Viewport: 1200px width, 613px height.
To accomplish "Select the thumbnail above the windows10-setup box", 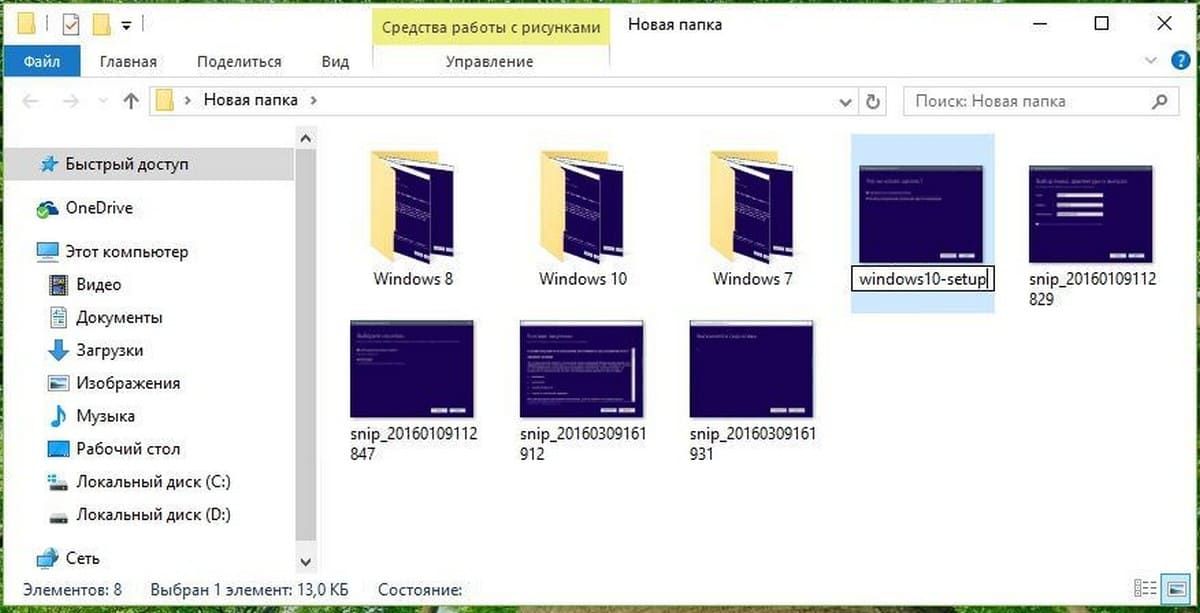I will point(922,214).
